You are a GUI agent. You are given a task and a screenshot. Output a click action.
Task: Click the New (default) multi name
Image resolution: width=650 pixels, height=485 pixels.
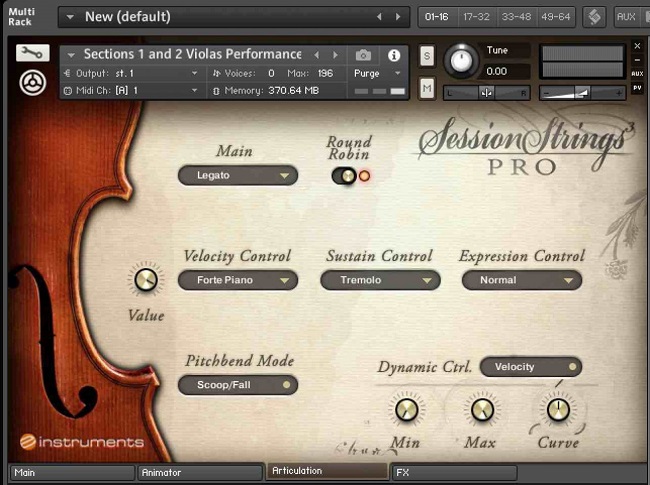click(x=128, y=17)
